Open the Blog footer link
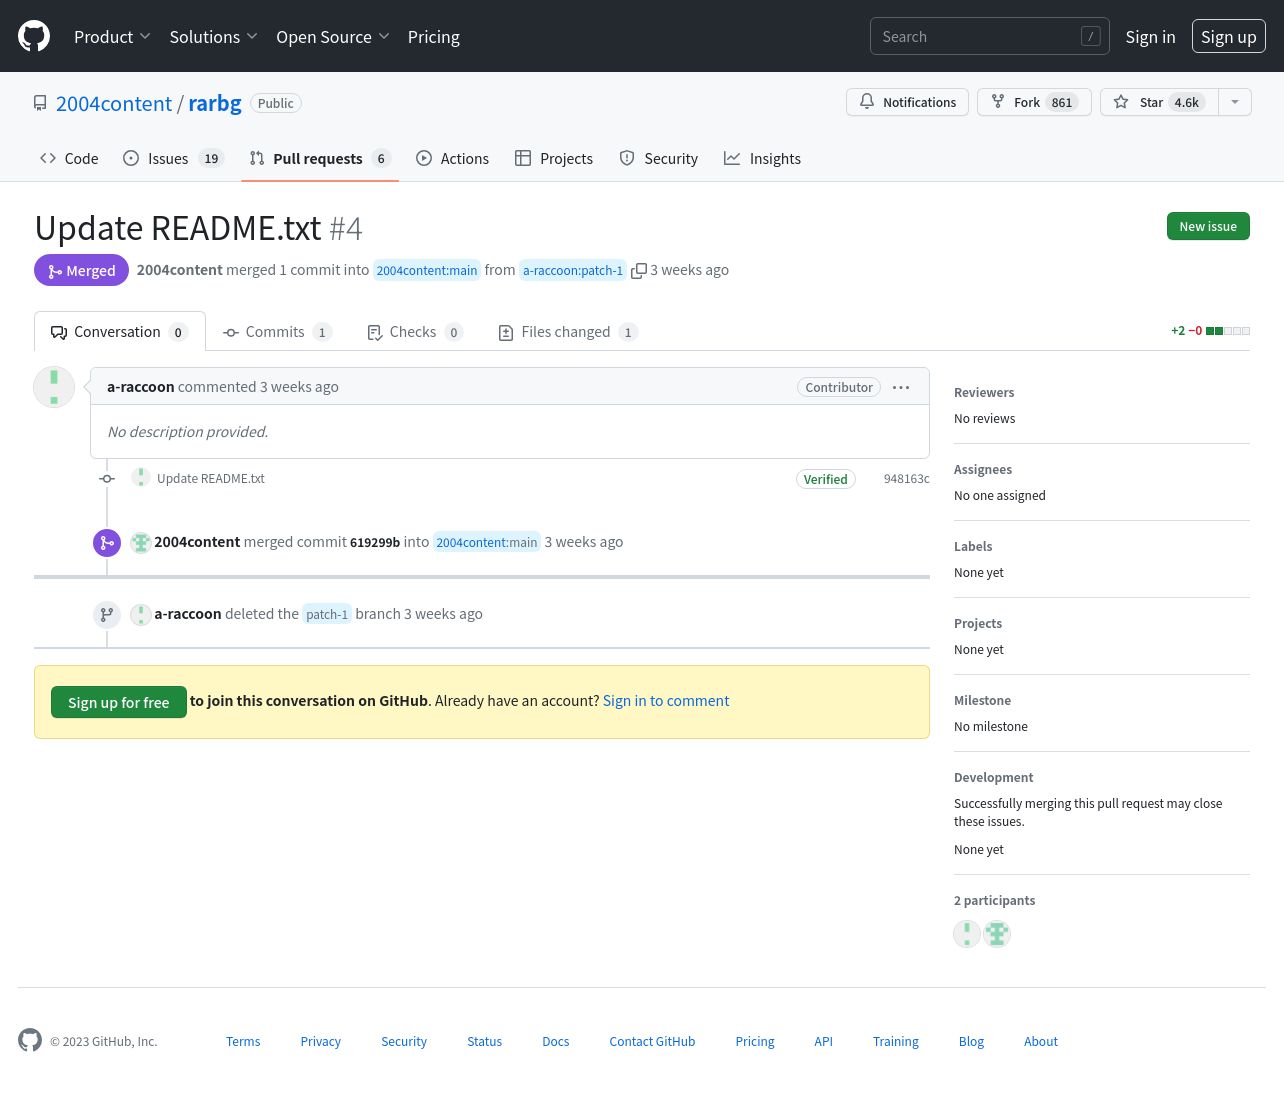Screen dimensions: 1284x1102 coord(971,1041)
